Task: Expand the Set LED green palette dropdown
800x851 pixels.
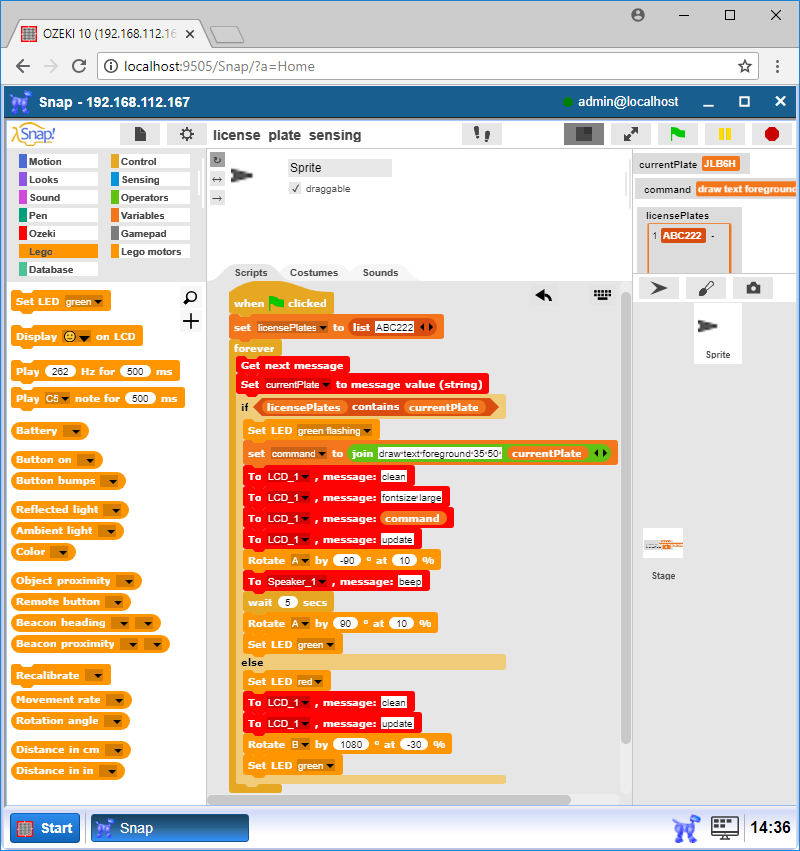Action: 98,302
